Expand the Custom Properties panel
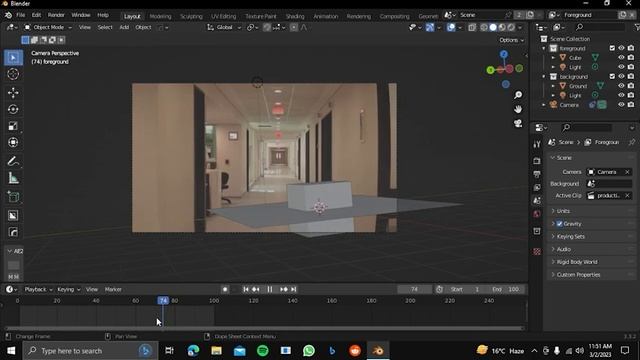 tap(578, 275)
